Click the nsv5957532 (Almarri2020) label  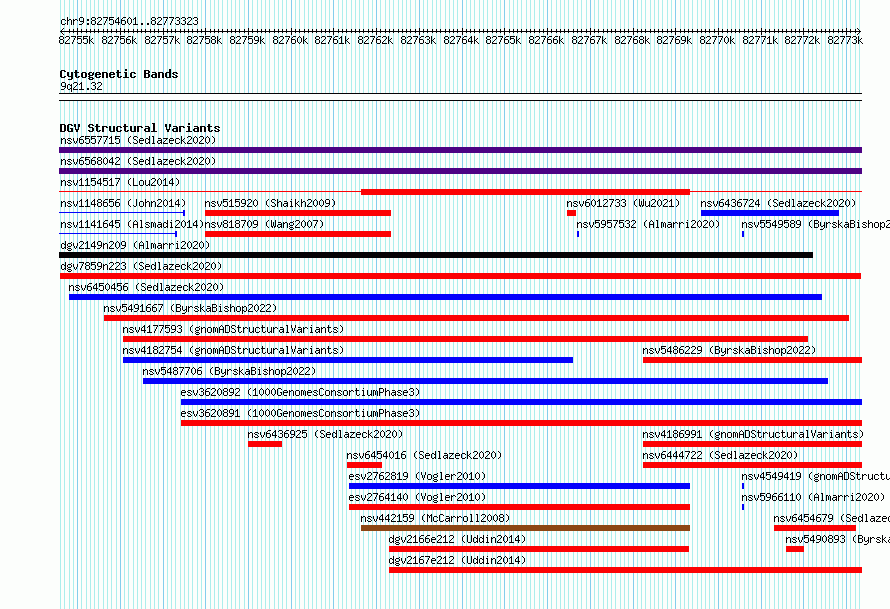648,224
